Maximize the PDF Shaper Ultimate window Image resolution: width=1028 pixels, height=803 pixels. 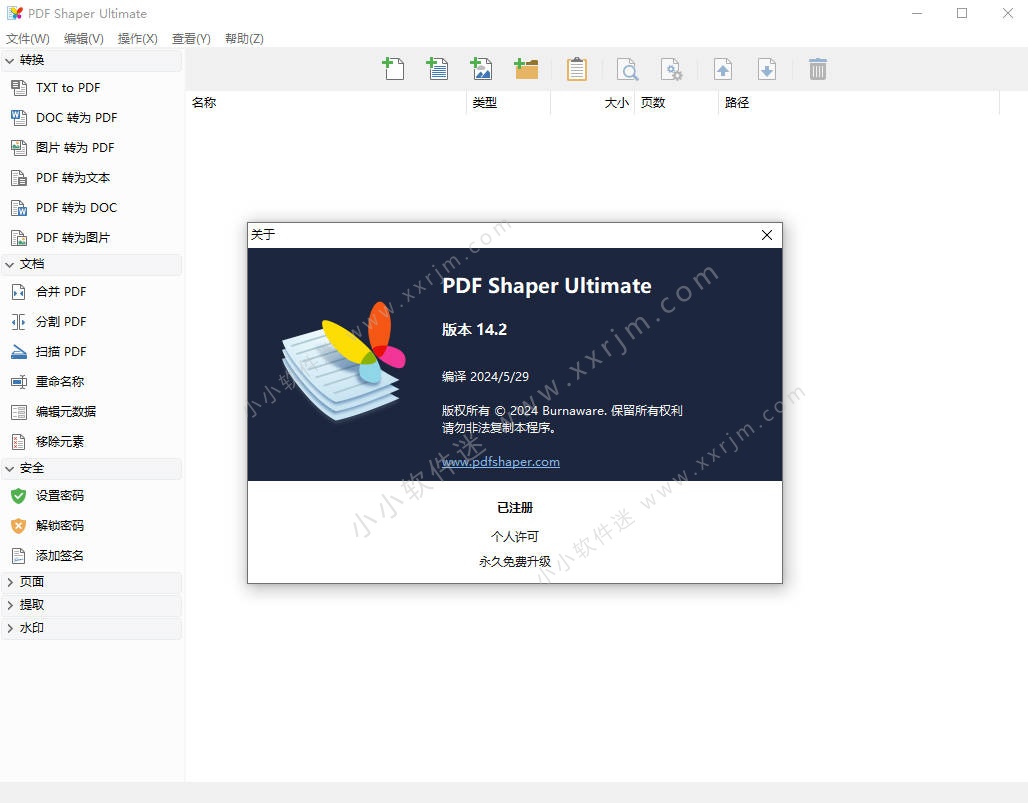click(962, 13)
